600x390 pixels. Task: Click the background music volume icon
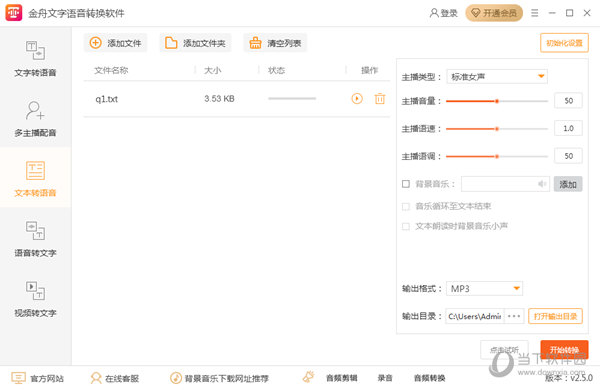542,184
